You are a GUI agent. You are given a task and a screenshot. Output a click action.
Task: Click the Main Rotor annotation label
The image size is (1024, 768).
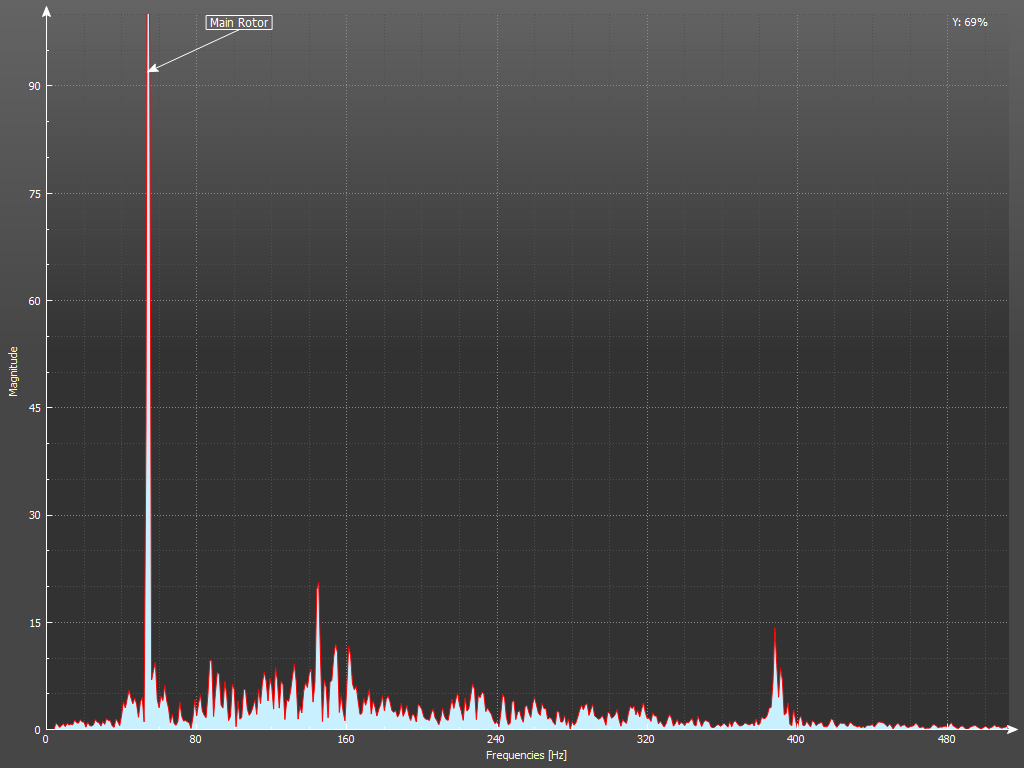(x=239, y=22)
